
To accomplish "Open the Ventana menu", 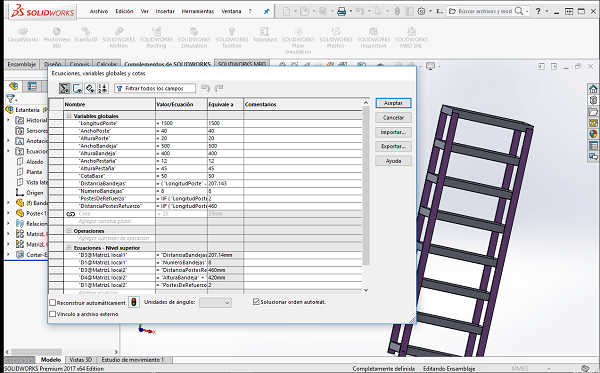I will click(x=231, y=11).
